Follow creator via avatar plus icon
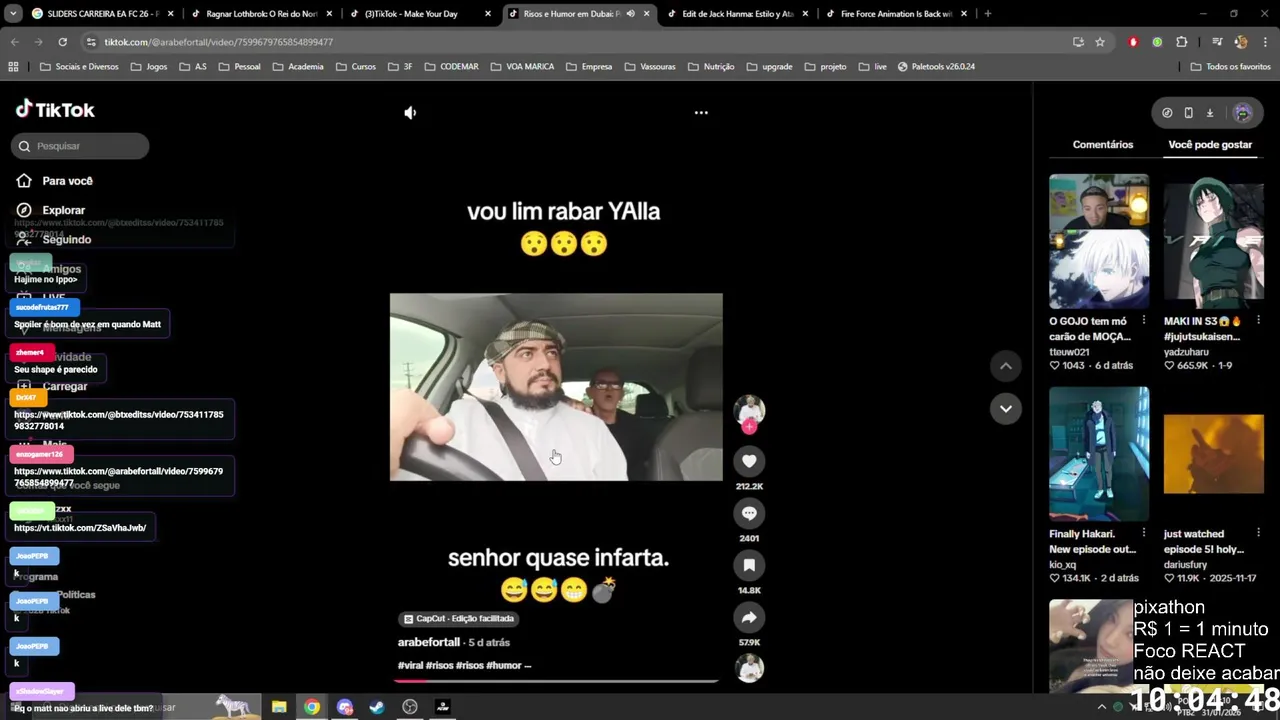Screen dimensions: 1280x720 (749, 427)
